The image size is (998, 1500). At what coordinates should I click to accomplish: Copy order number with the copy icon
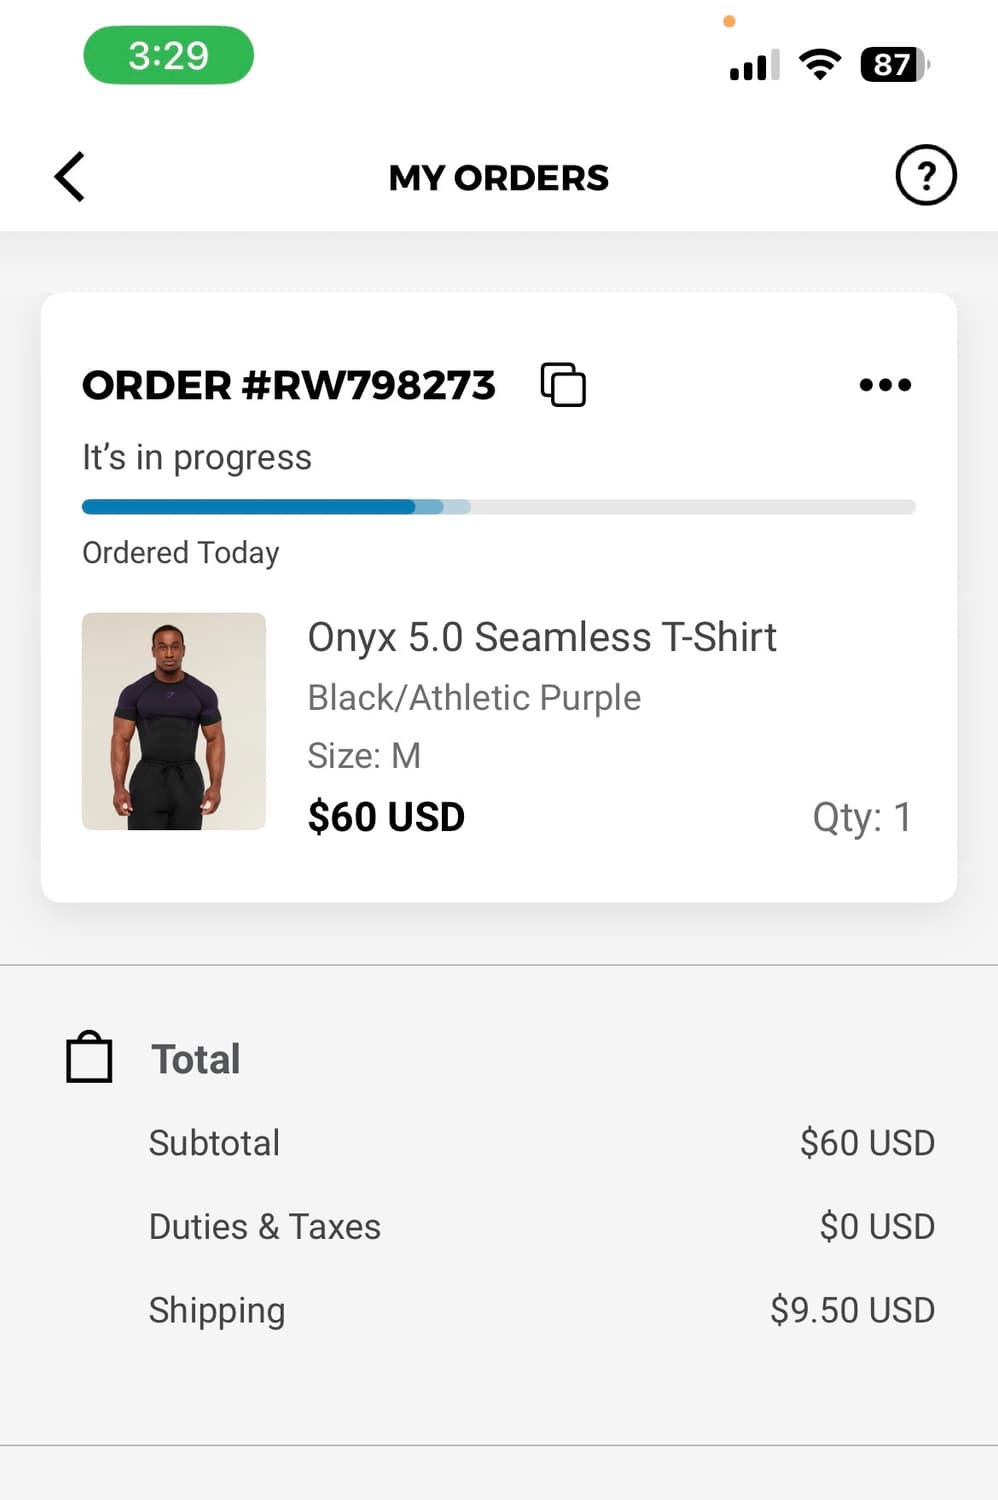(x=563, y=385)
